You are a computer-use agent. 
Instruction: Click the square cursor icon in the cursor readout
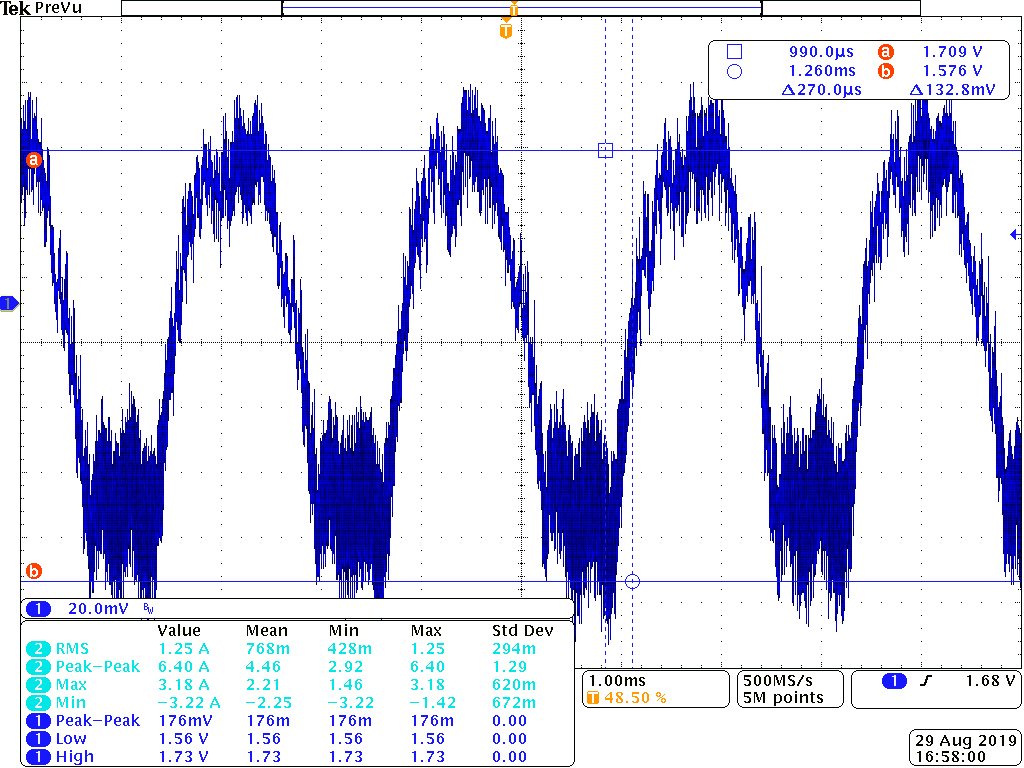(733, 51)
